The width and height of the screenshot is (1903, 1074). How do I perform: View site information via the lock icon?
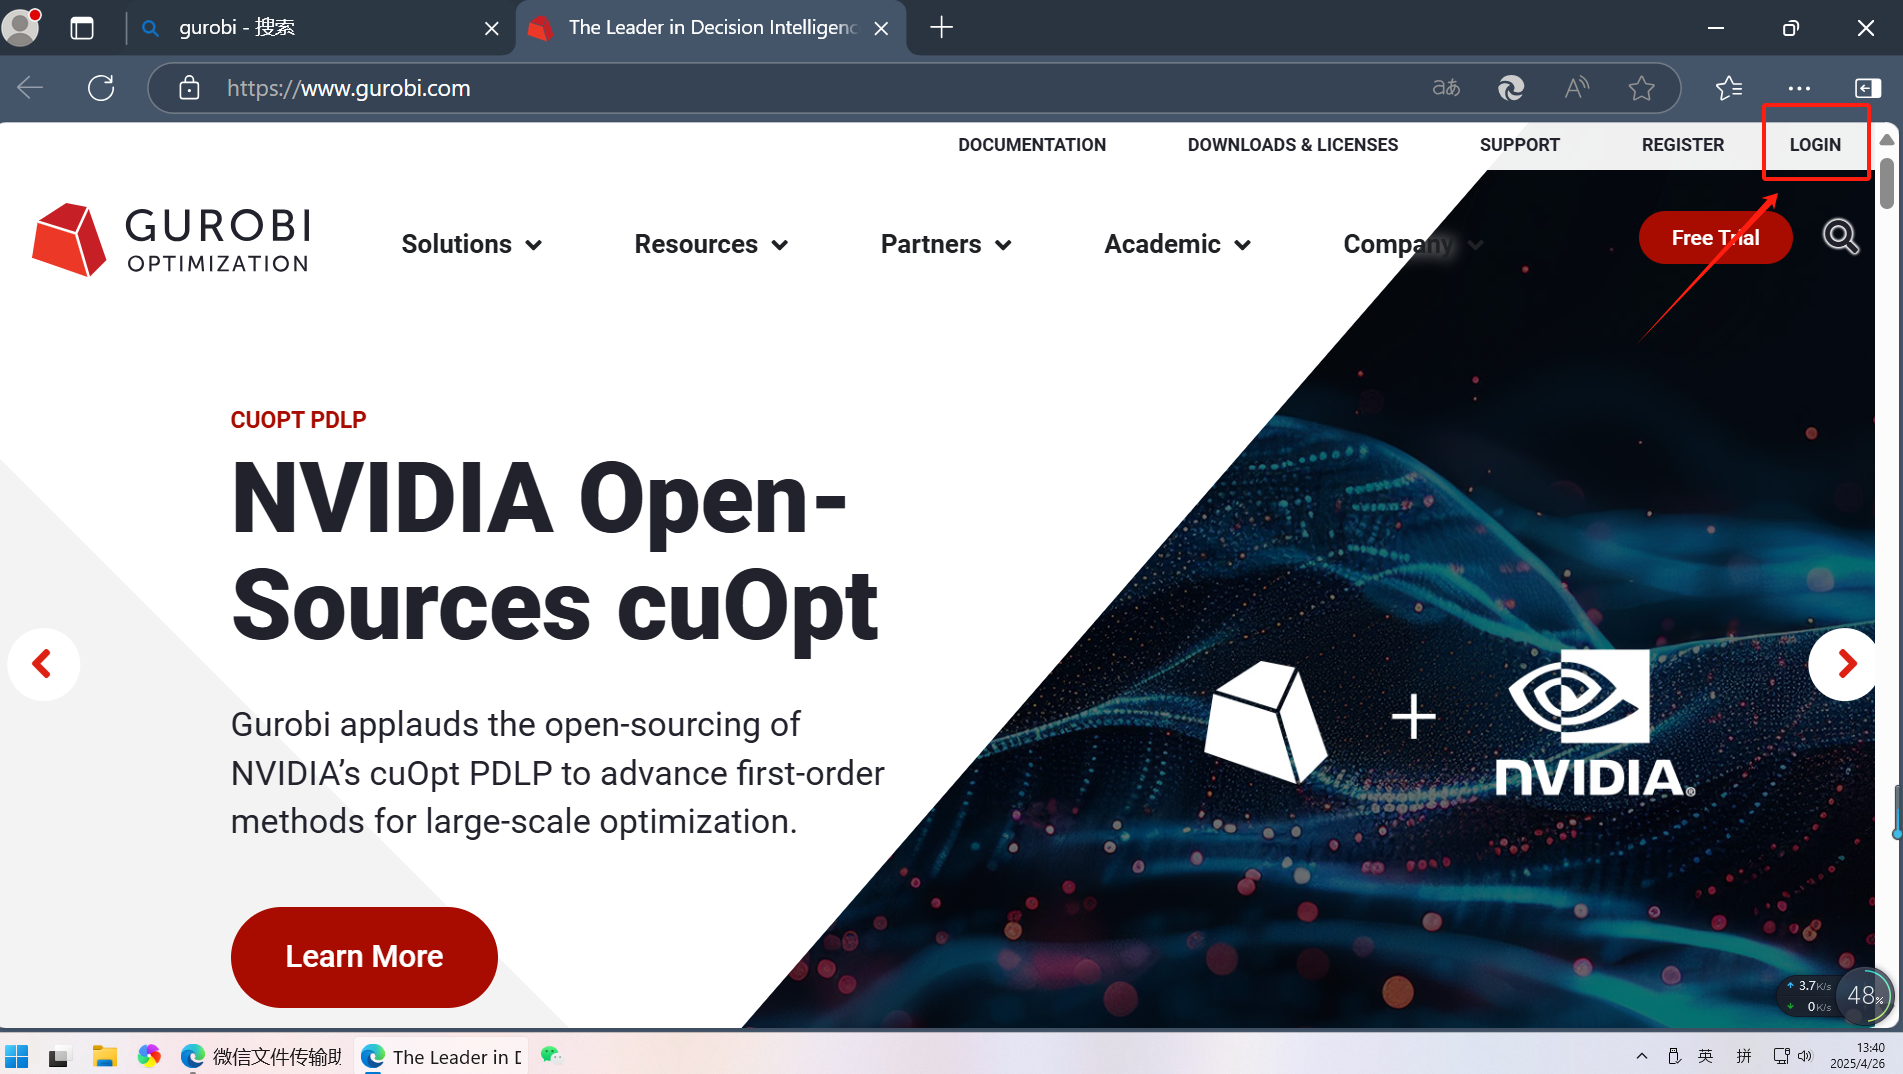tap(189, 88)
